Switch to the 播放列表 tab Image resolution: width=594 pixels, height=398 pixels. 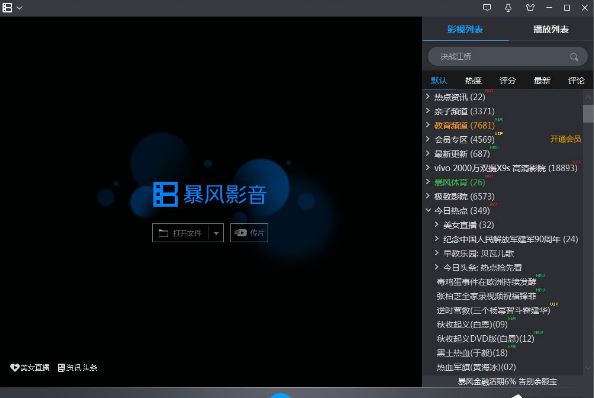(551, 29)
